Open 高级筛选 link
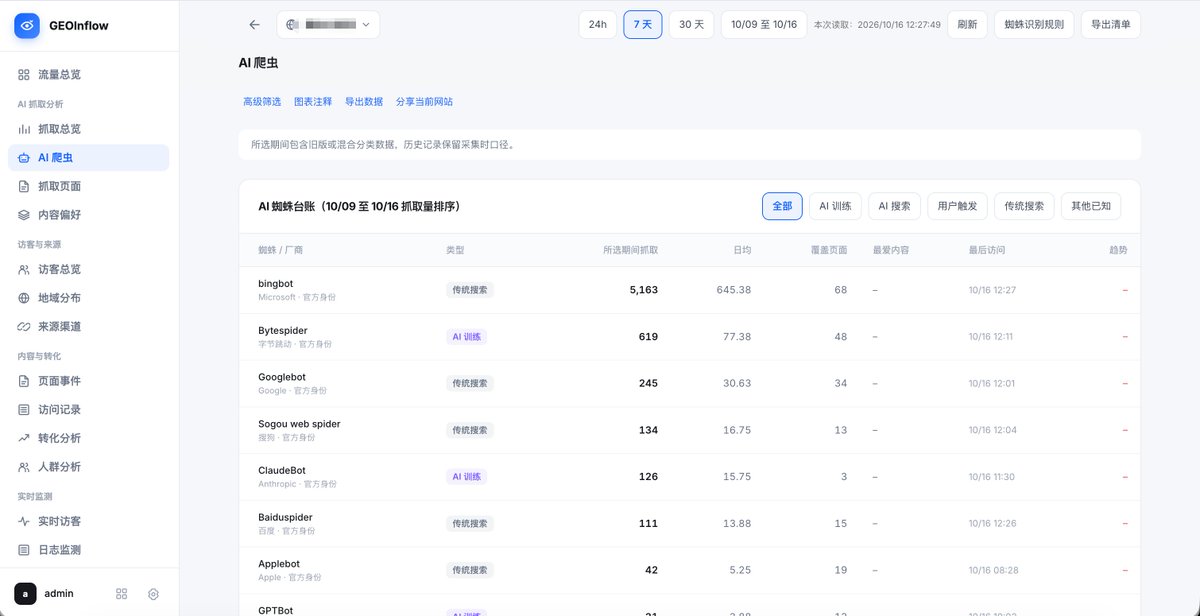The width and height of the screenshot is (1200, 616). (262, 102)
